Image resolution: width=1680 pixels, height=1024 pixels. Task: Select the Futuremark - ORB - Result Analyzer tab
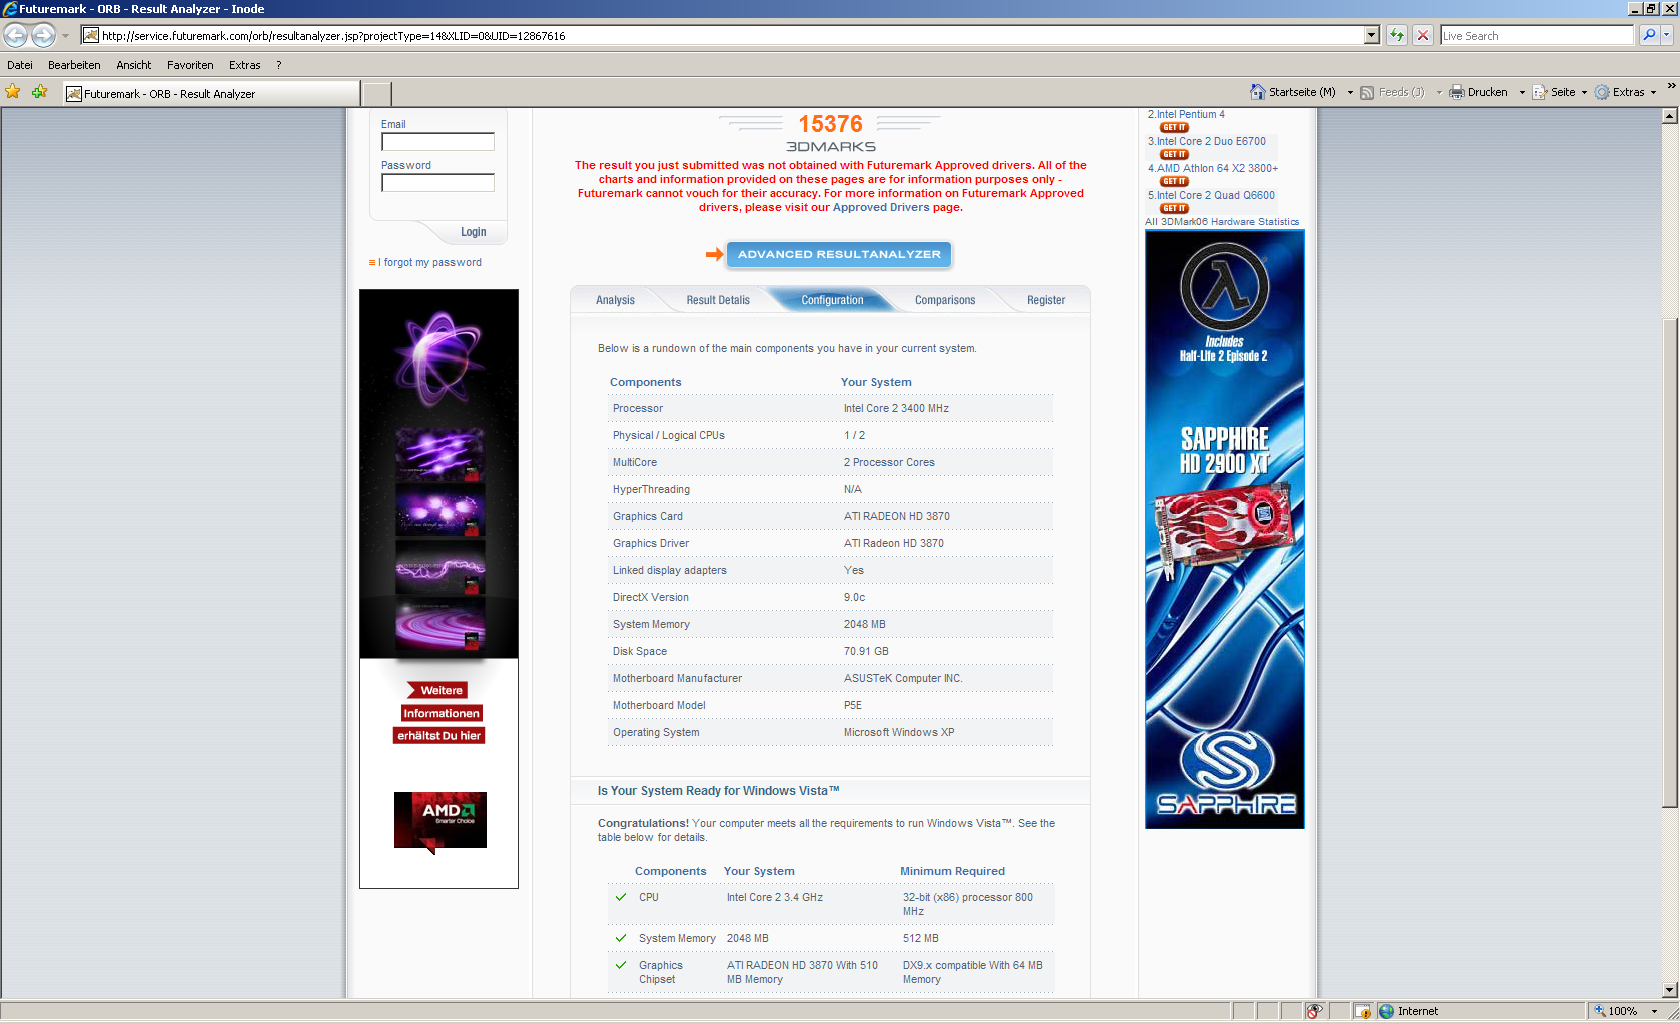[209, 94]
